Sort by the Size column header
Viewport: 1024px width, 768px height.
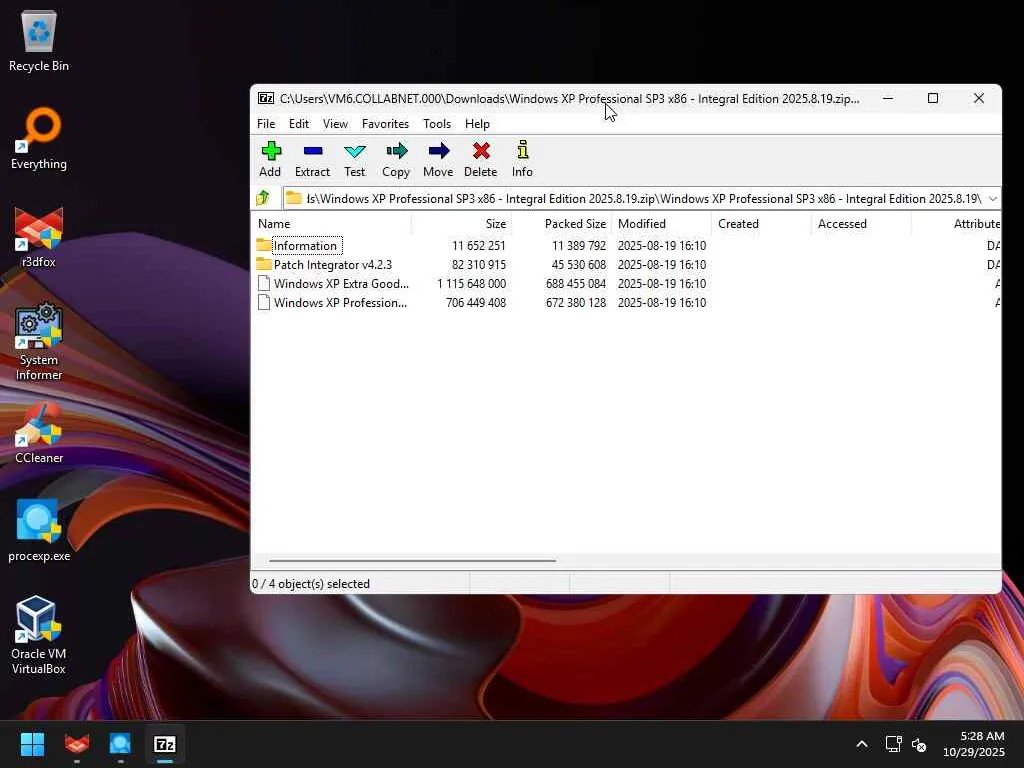[x=495, y=224]
